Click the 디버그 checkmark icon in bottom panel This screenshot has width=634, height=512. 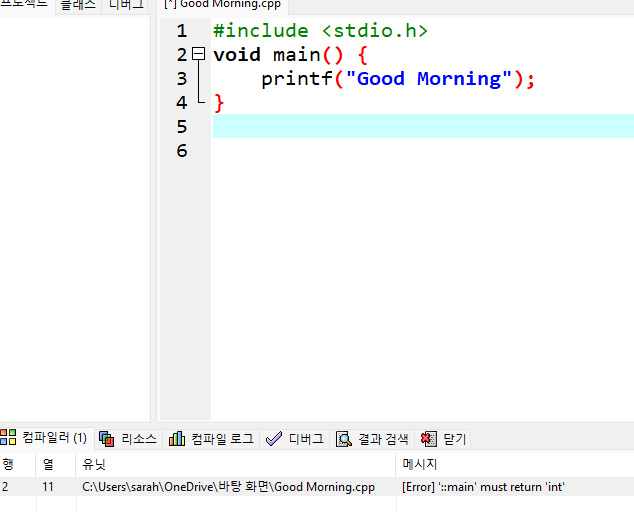273,438
